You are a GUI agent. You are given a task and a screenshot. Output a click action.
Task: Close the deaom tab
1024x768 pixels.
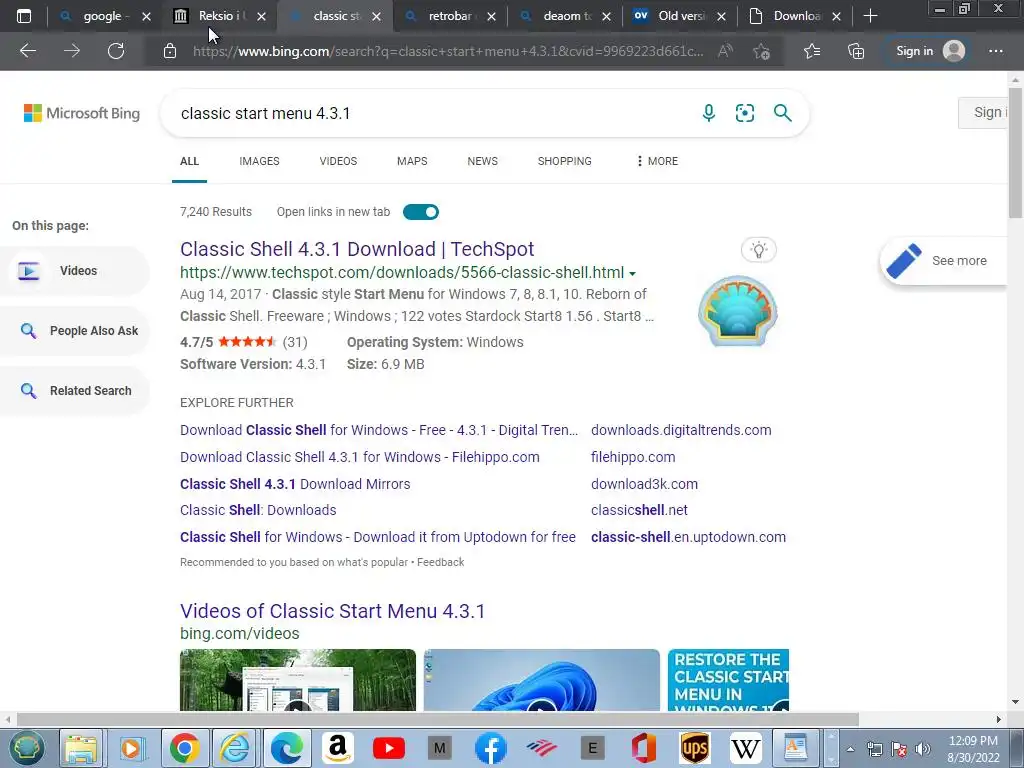pos(606,17)
